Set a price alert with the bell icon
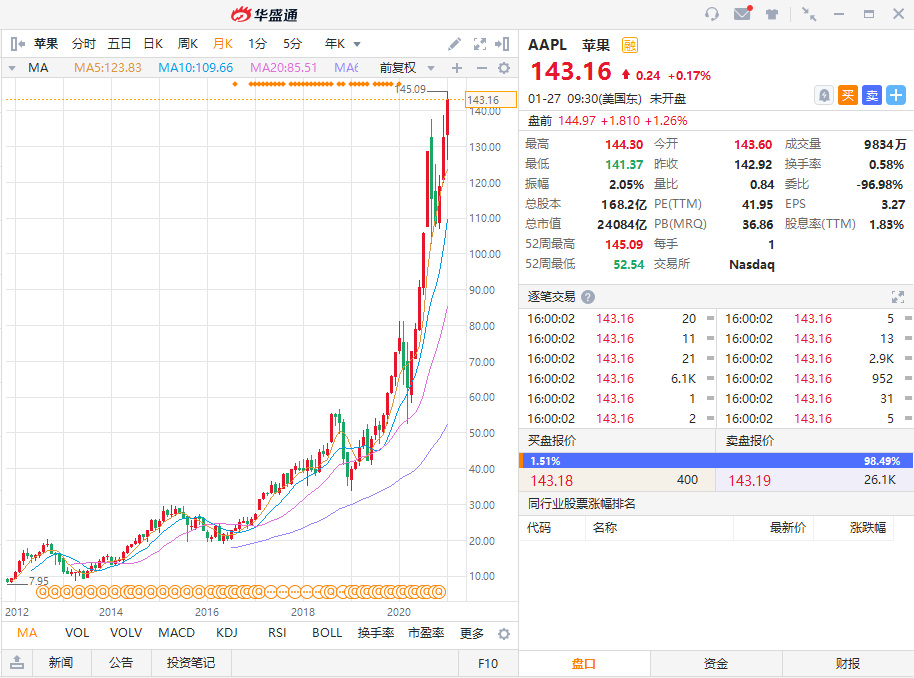Screen dimensions: 914x678 [824, 95]
